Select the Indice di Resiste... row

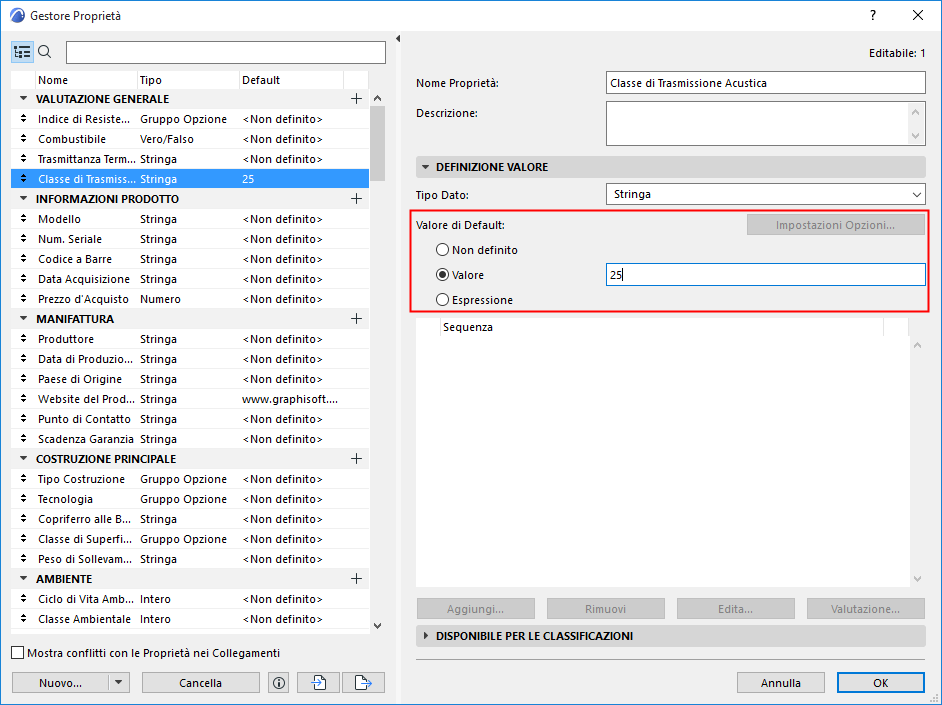(x=190, y=119)
